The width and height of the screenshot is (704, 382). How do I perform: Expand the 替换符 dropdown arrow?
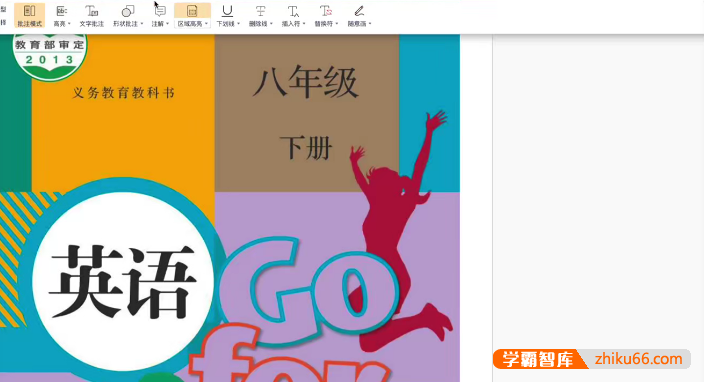tap(337, 24)
